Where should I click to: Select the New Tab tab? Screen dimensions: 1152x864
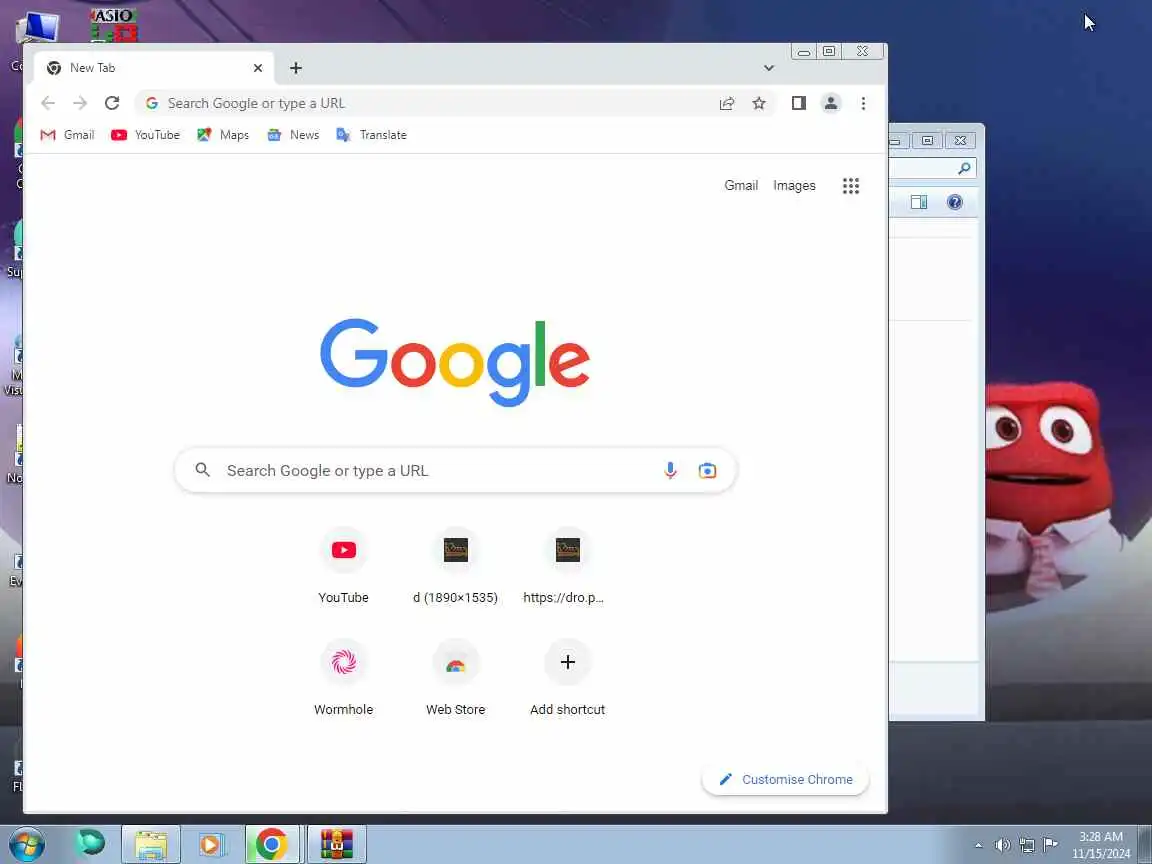tap(154, 68)
